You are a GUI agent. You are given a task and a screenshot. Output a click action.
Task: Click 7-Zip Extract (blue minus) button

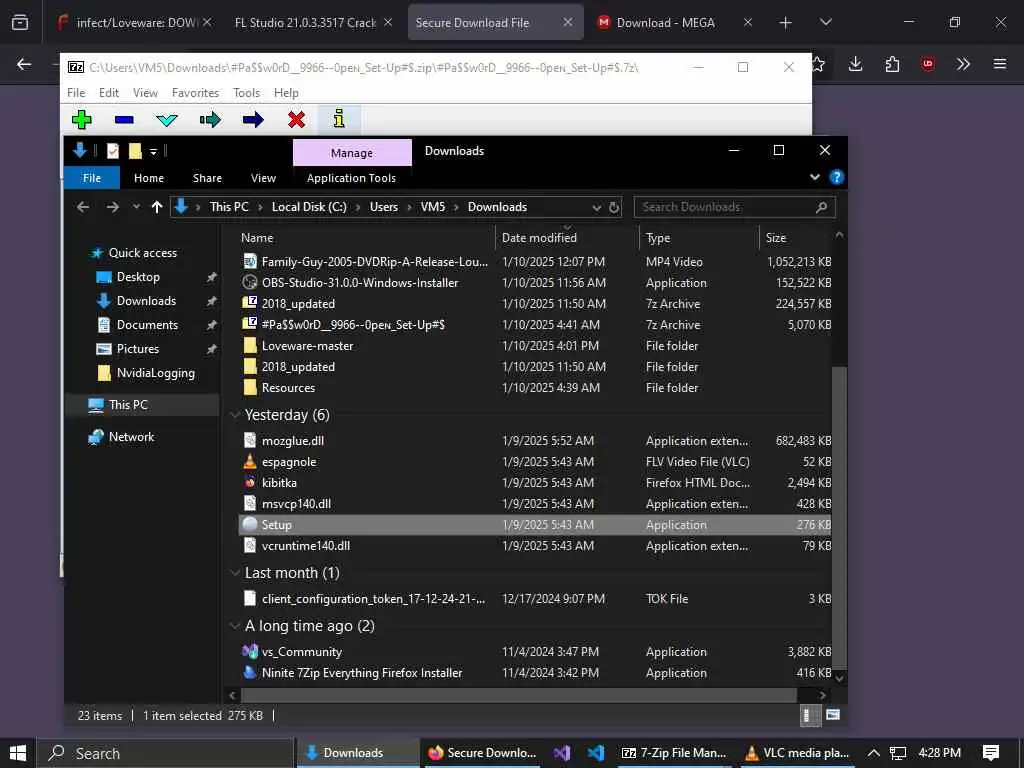[124, 120]
